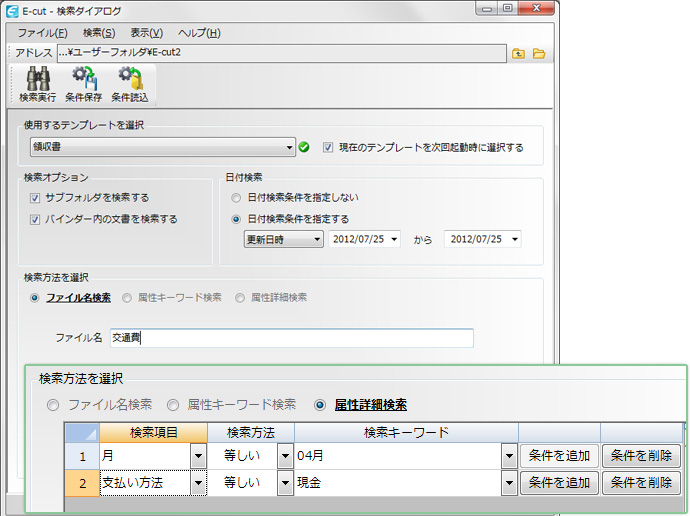Select row header 2 in conditions grid
Viewport: 690px width, 516px height.
(x=82, y=483)
